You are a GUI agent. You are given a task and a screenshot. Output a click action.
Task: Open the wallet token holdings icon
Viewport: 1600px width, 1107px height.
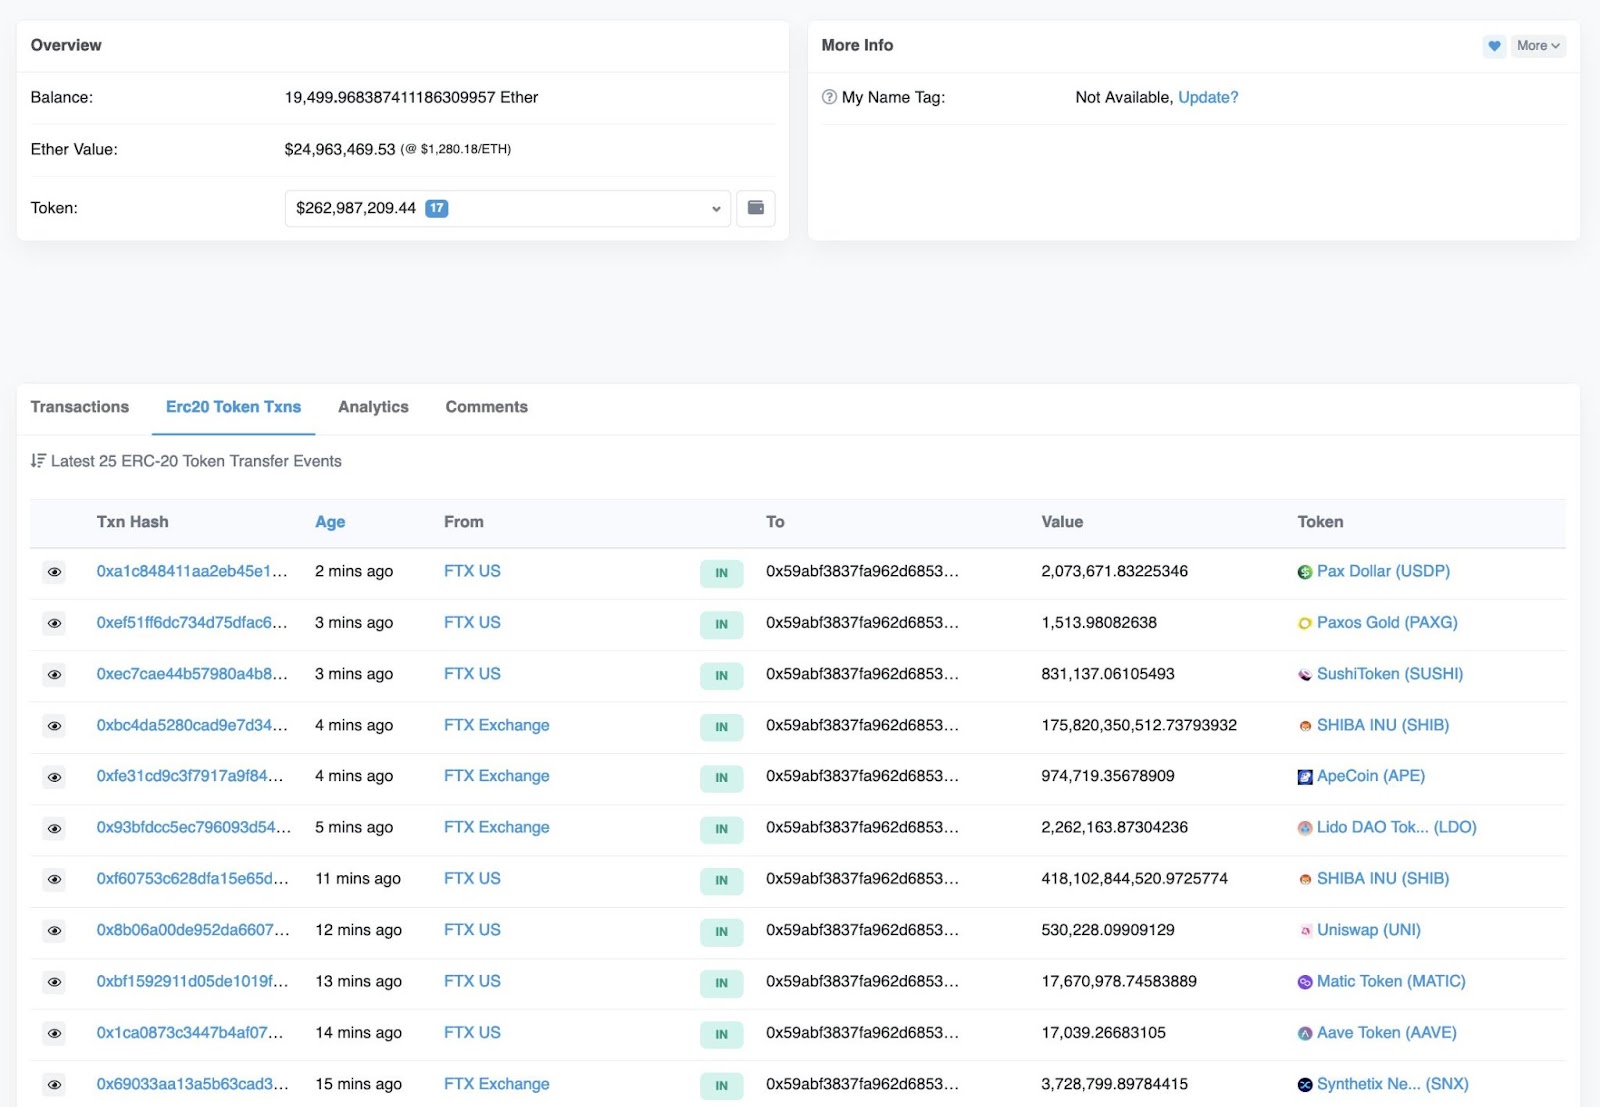pyautogui.click(x=756, y=208)
